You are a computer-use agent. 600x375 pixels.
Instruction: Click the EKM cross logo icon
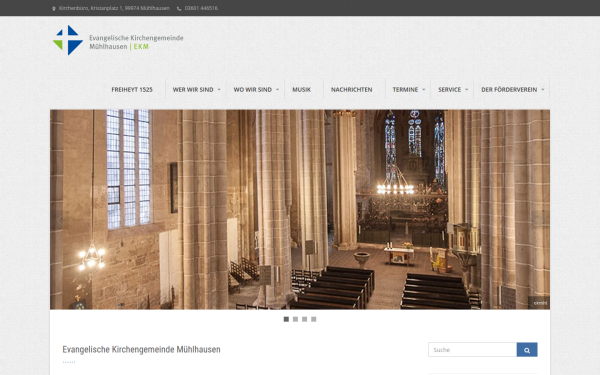[68, 40]
